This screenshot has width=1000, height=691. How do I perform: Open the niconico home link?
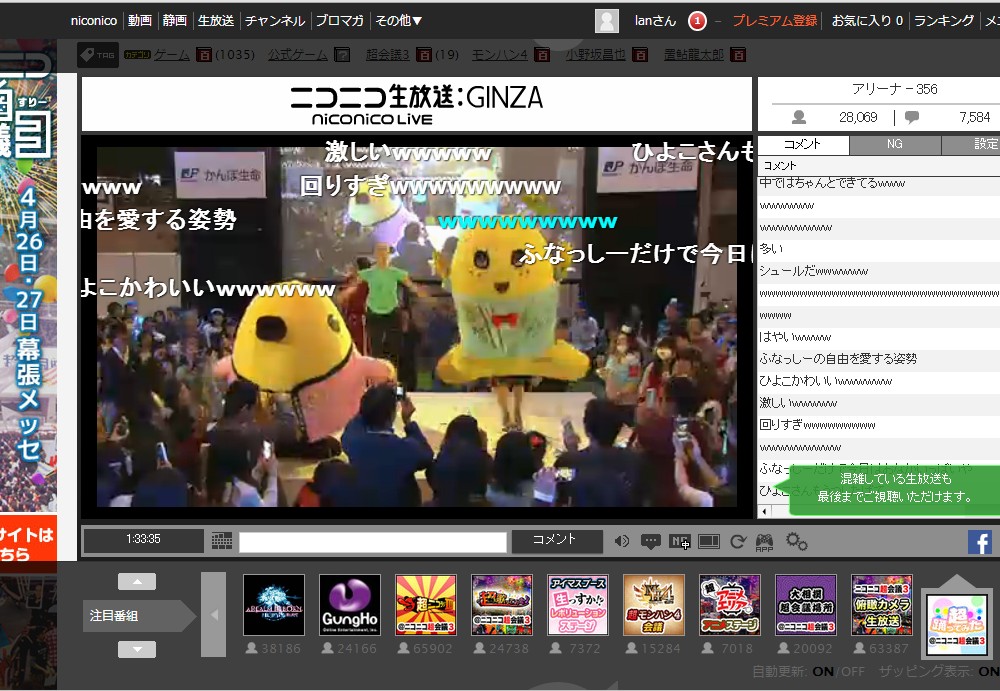[94, 20]
